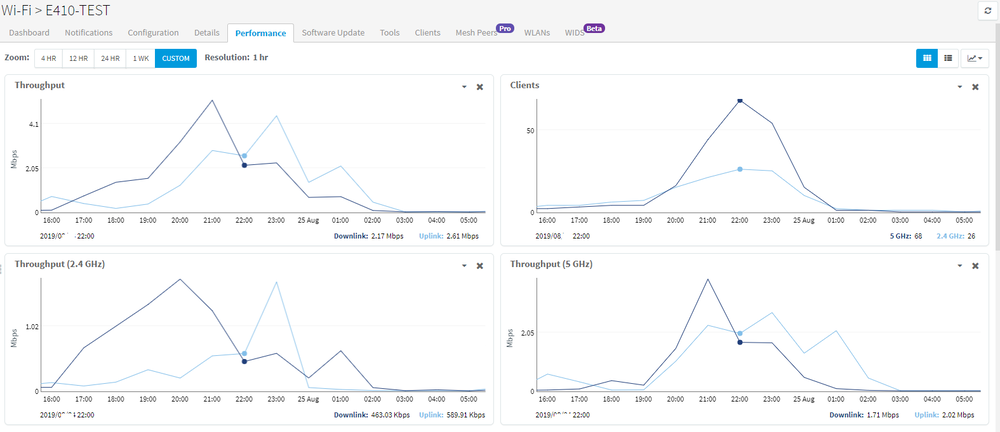Click the Beta badge on WIDS
1000x432 pixels.
click(x=594, y=28)
